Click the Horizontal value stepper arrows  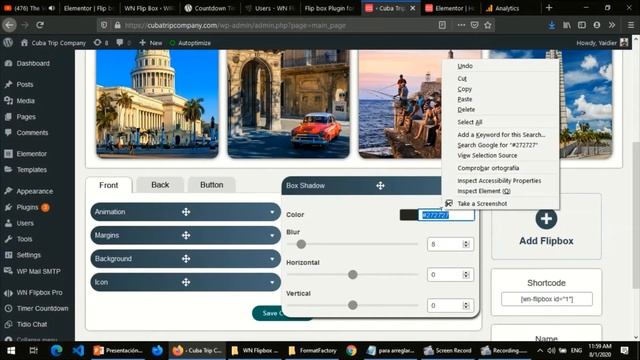[x=466, y=275]
